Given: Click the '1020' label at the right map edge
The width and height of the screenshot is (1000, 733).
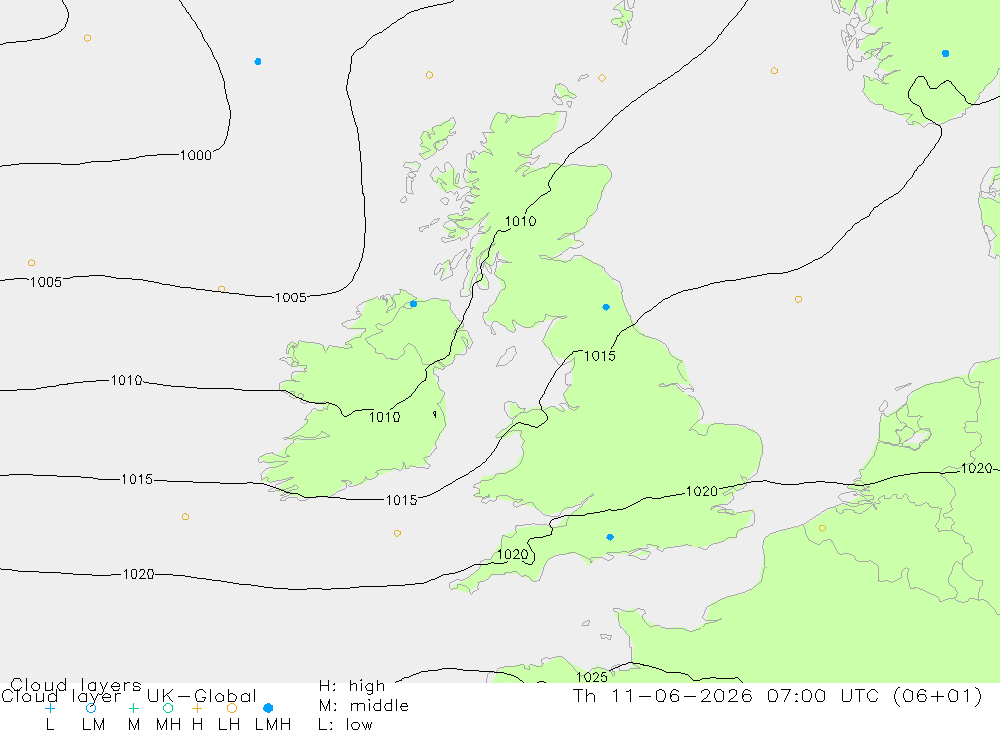Looking at the screenshot, I should (976, 468).
